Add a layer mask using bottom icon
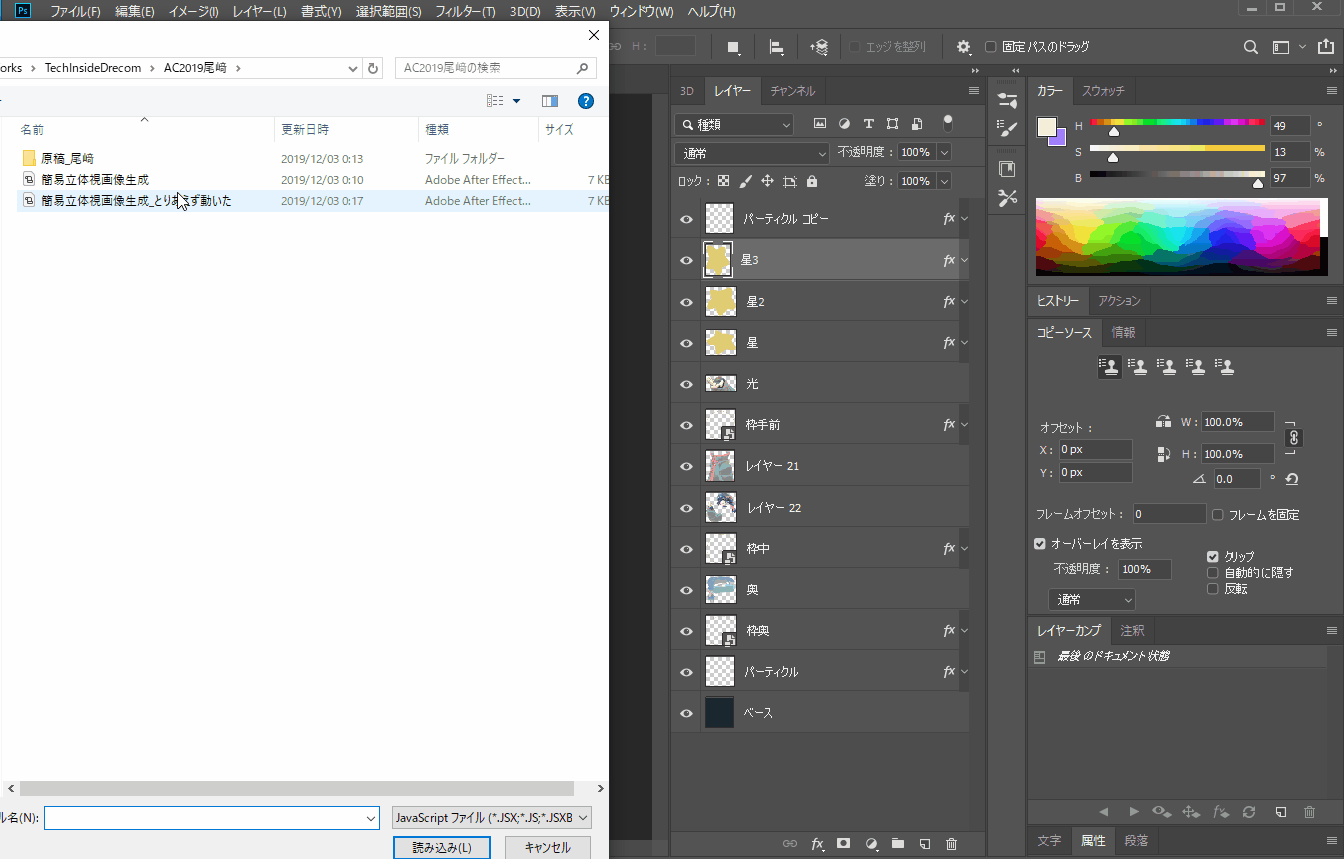The image size is (1344, 859). tap(843, 844)
